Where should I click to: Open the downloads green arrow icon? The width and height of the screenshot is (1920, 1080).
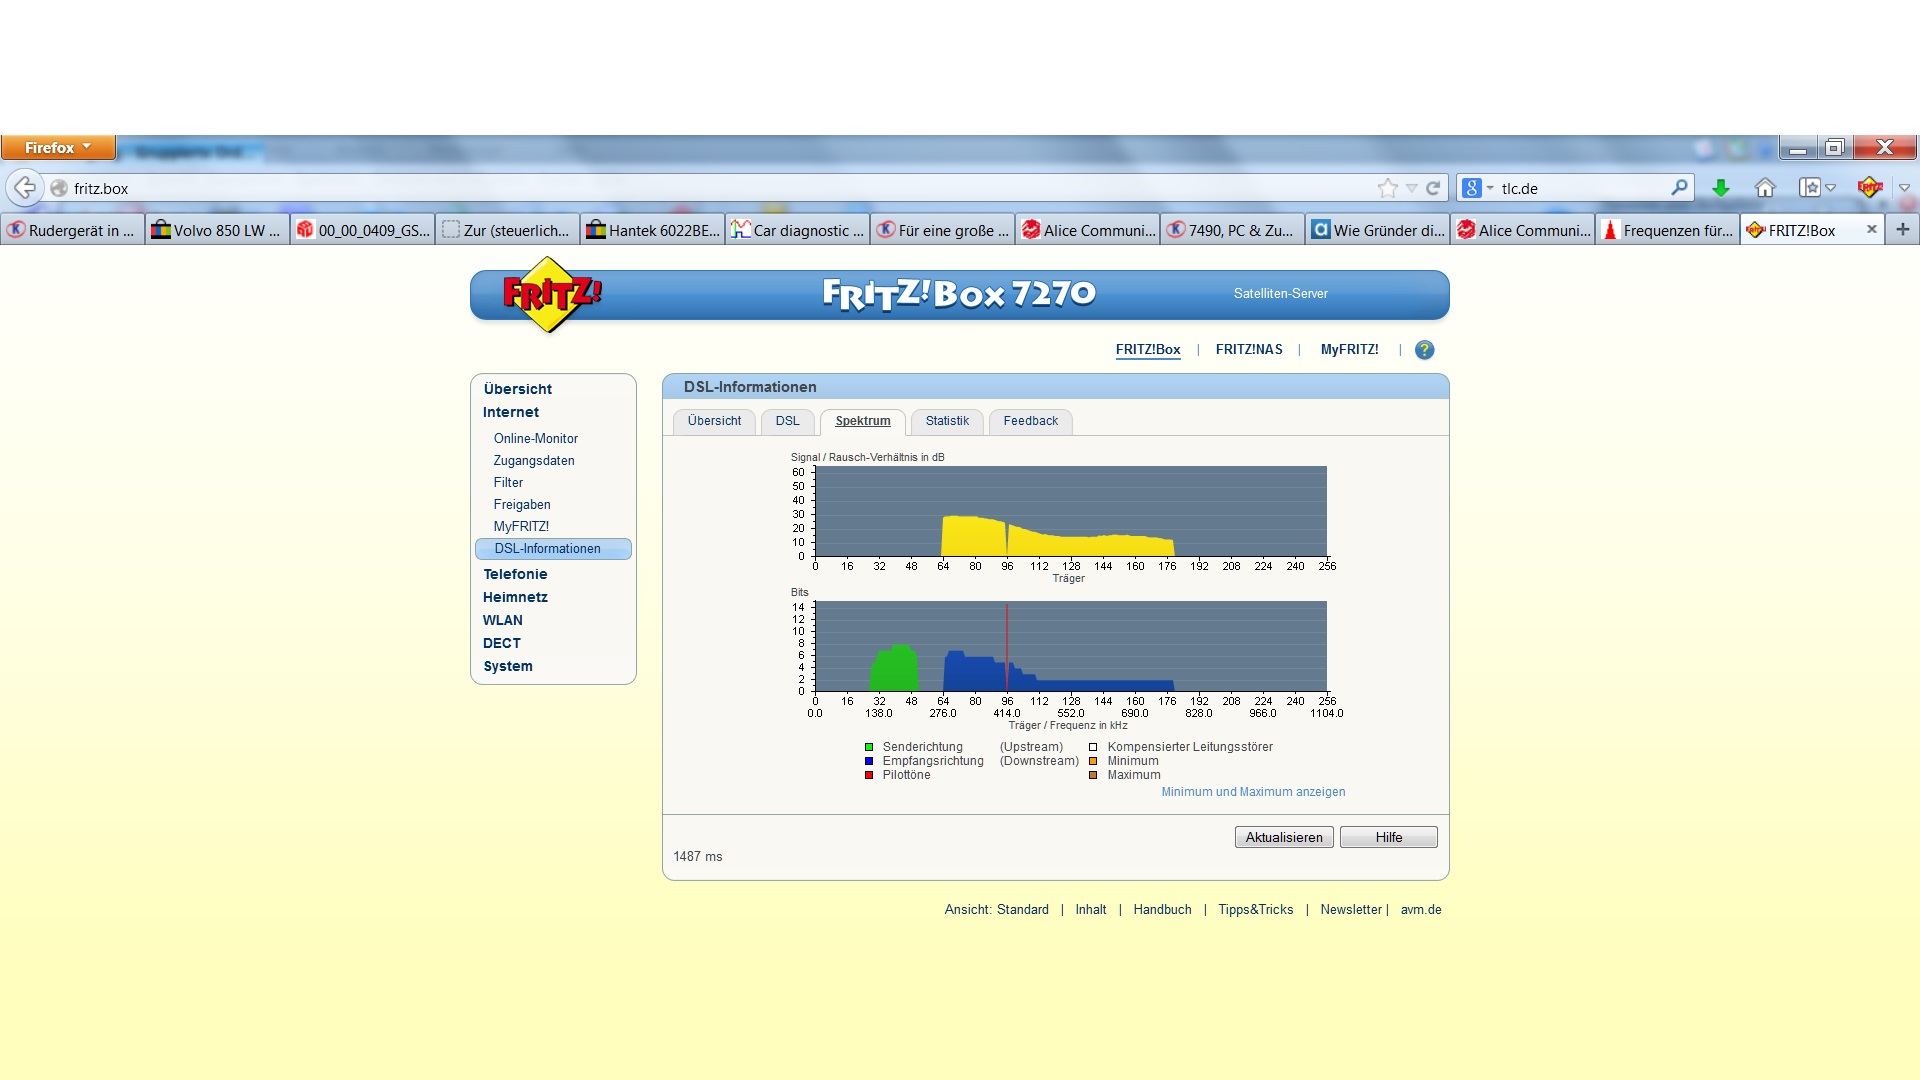tap(1720, 188)
